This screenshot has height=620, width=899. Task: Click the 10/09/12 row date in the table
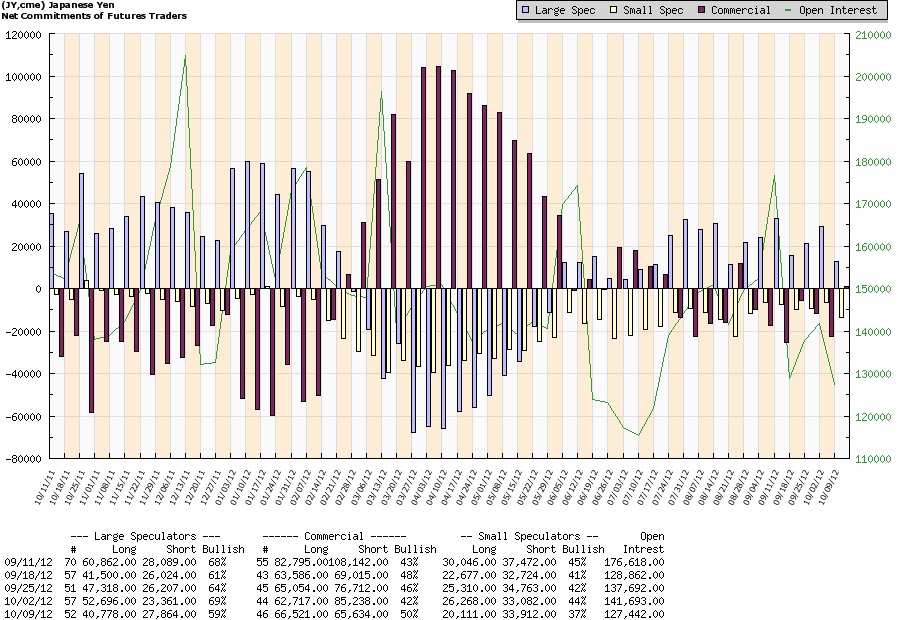point(28,614)
